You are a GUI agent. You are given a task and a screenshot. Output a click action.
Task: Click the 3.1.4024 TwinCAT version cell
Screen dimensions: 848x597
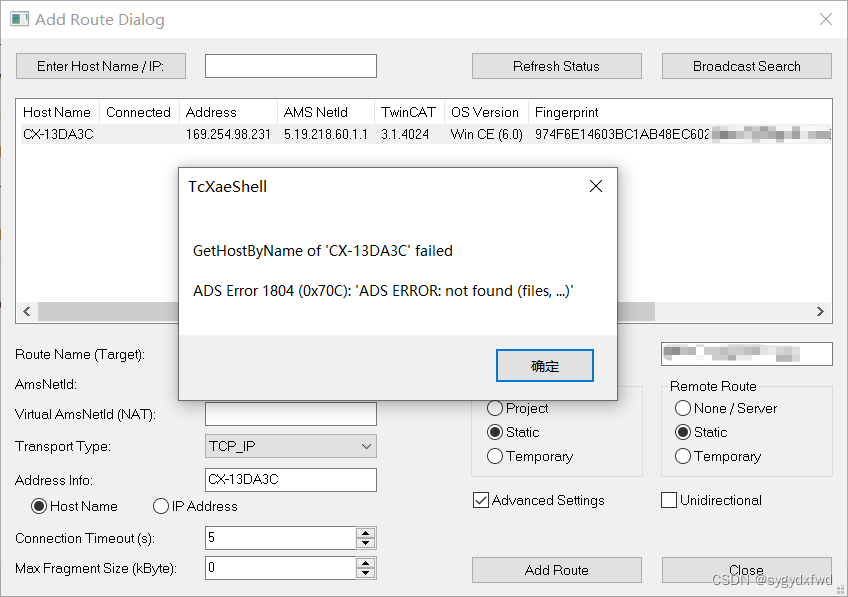pyautogui.click(x=405, y=134)
